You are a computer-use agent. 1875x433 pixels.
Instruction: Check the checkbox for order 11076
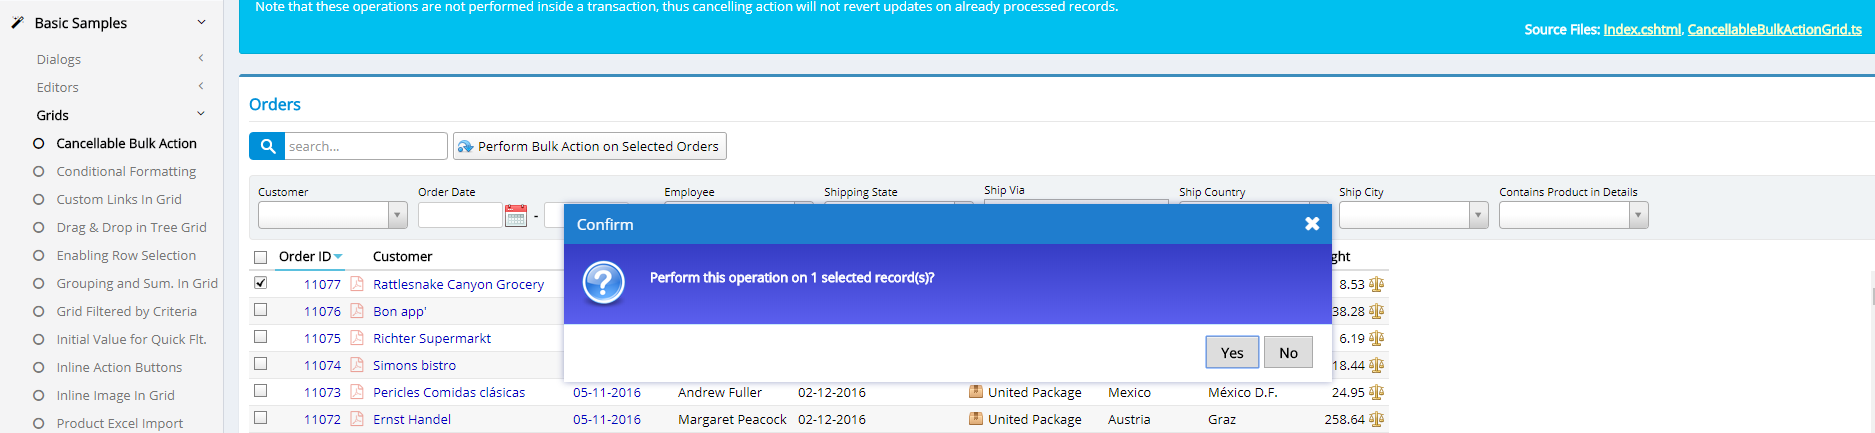point(261,310)
